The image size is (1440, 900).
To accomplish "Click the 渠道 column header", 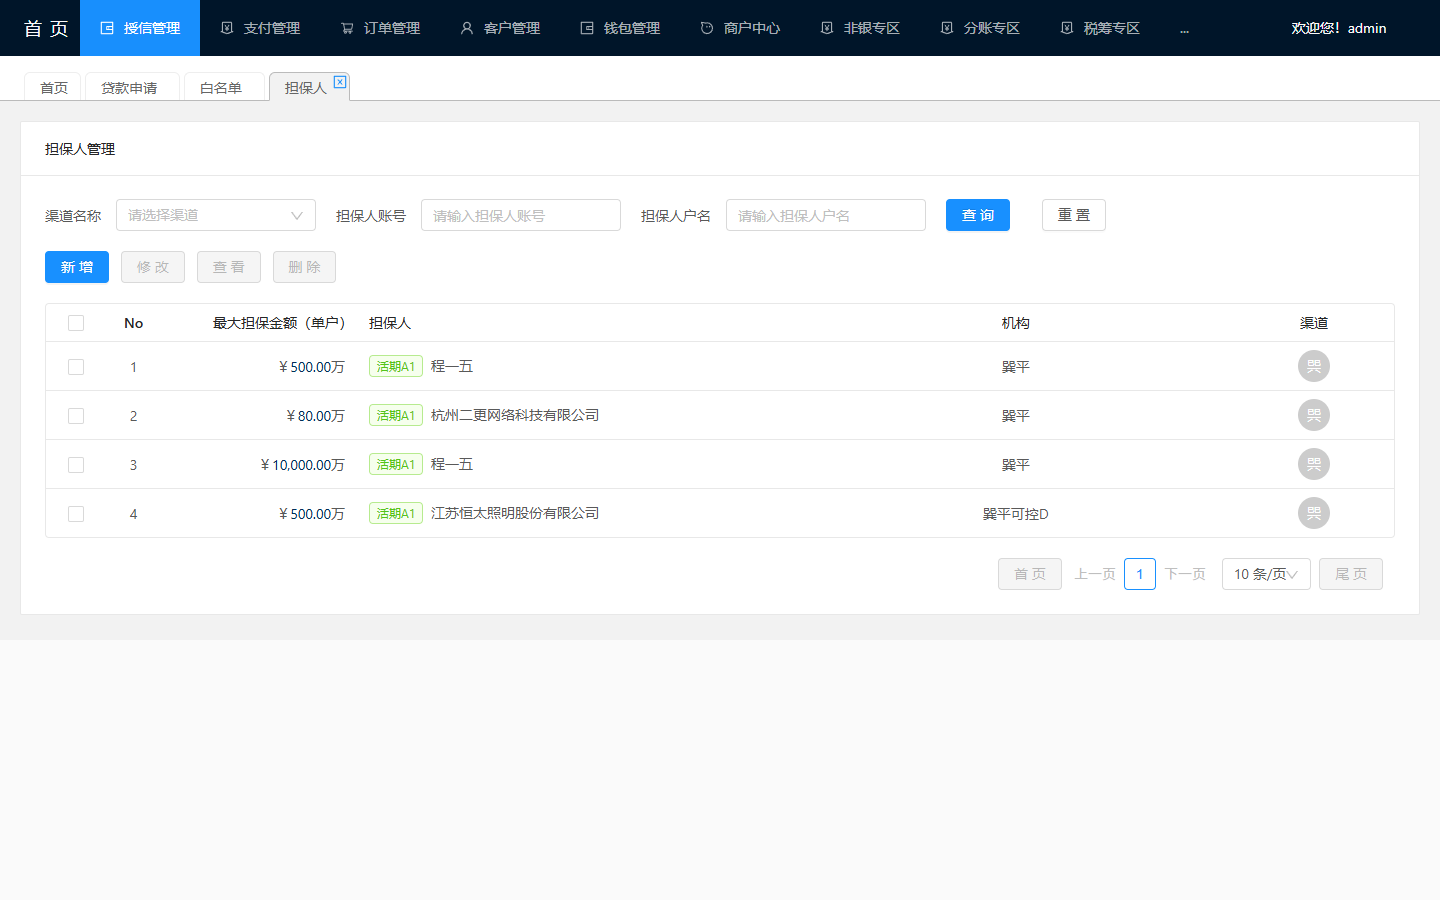I will [1314, 323].
